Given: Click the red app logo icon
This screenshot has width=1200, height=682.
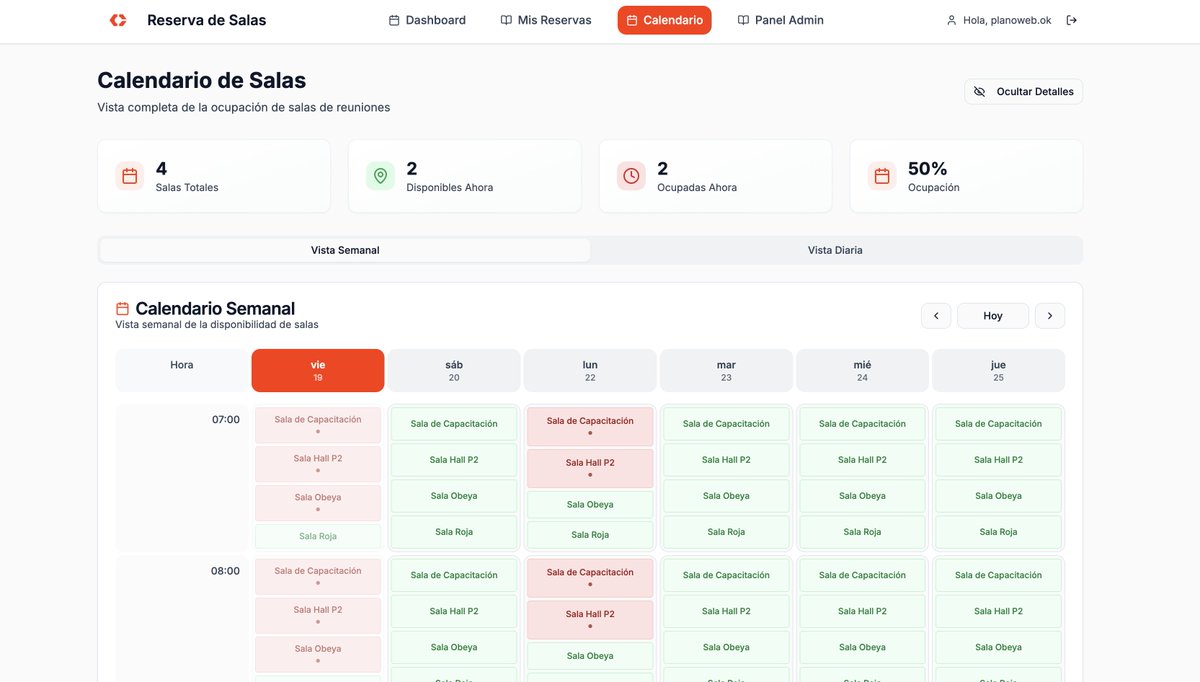Looking at the screenshot, I should [x=118, y=20].
